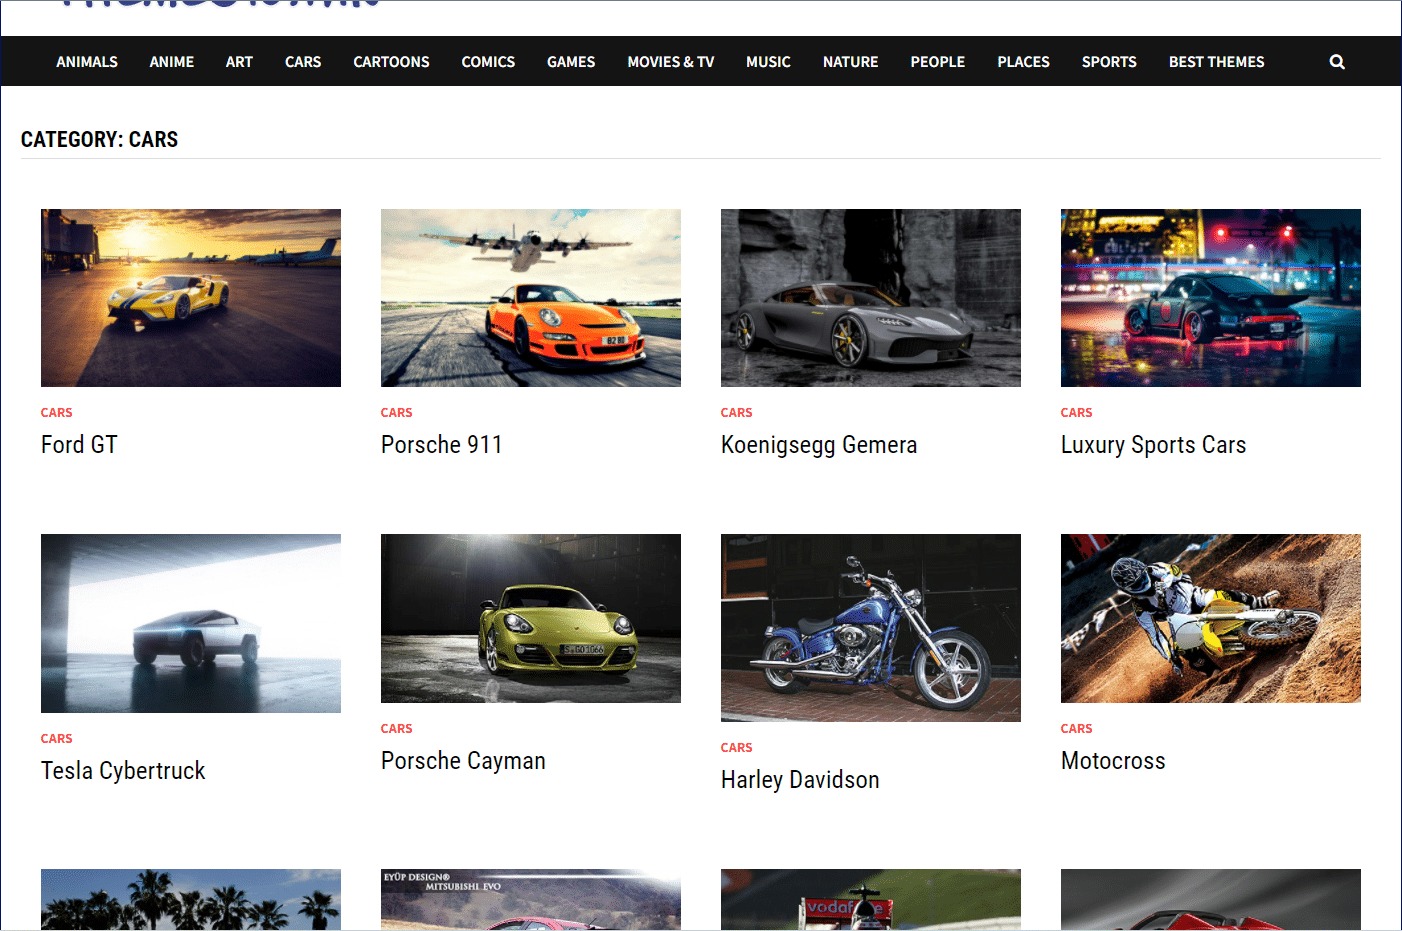Open the Places category
Viewport: 1402px width, 931px height.
(1023, 62)
